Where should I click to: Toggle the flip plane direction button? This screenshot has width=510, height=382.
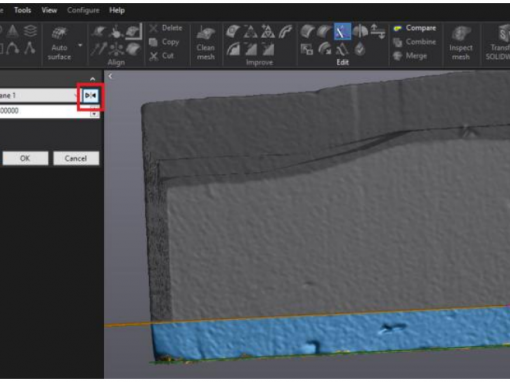pyautogui.click(x=91, y=96)
